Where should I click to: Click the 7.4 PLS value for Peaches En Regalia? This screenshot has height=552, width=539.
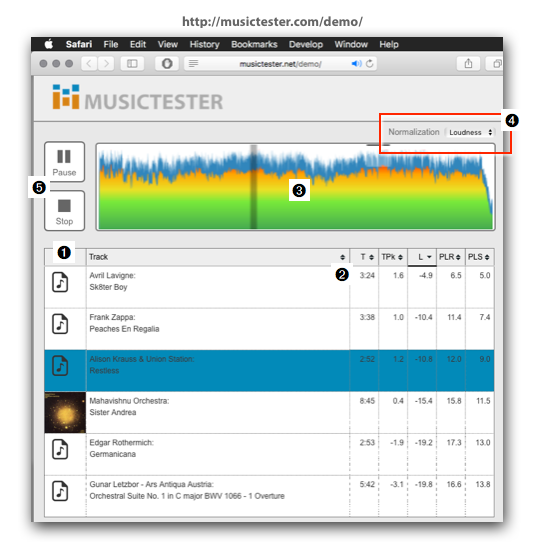tap(485, 317)
